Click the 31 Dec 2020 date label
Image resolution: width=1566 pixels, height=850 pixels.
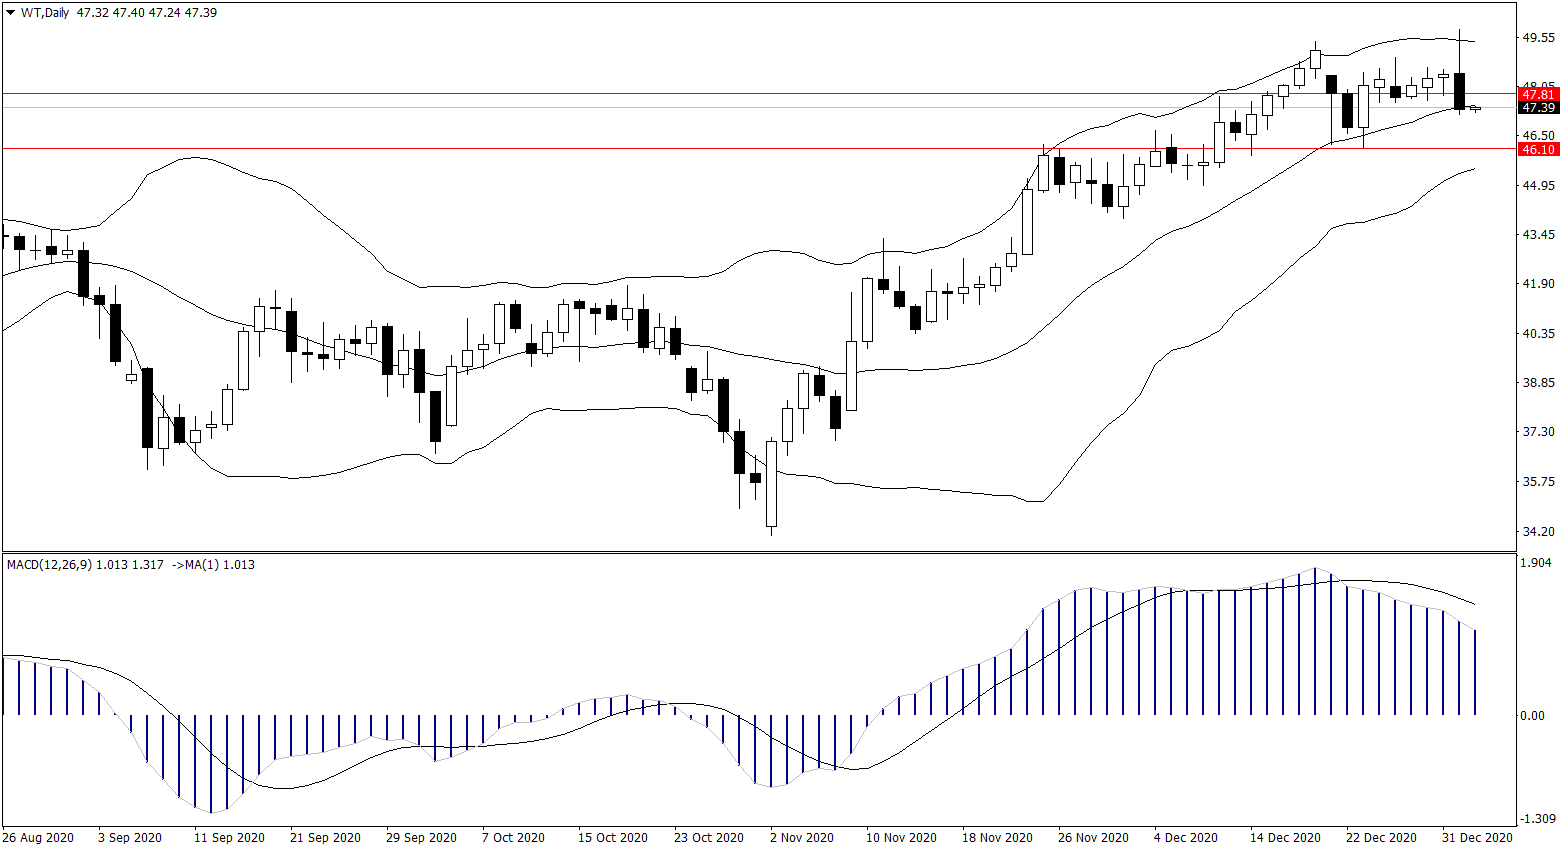click(1477, 837)
